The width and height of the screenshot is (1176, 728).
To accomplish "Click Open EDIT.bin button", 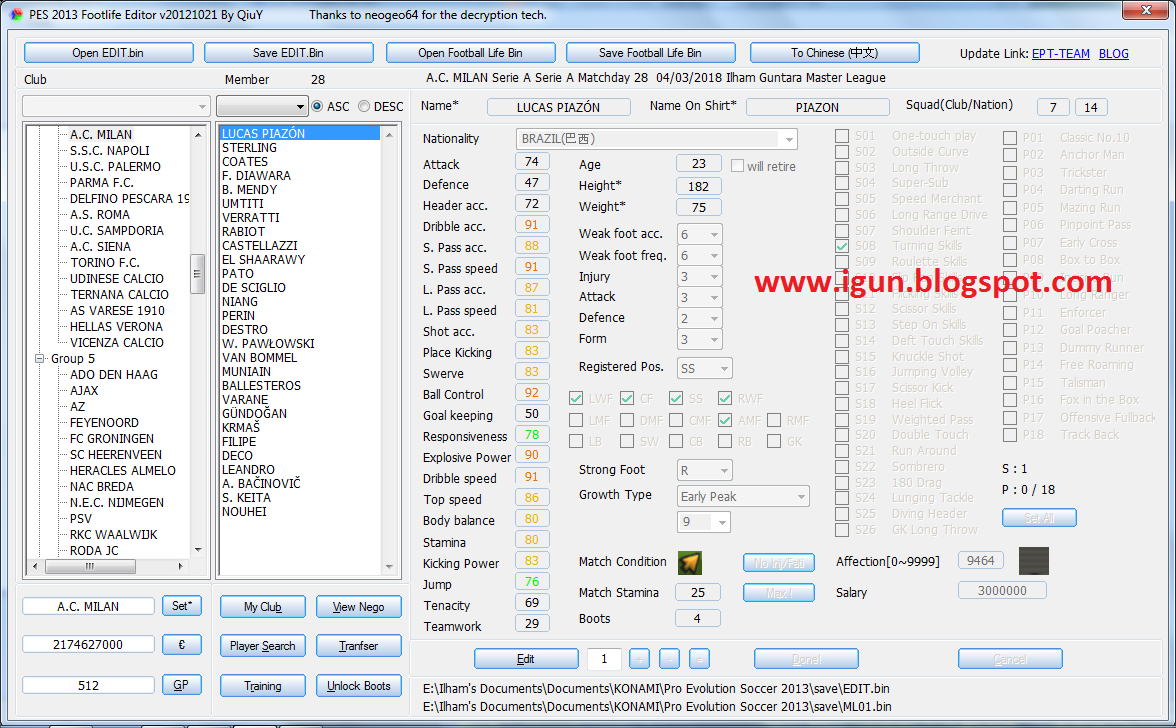I will (x=109, y=52).
